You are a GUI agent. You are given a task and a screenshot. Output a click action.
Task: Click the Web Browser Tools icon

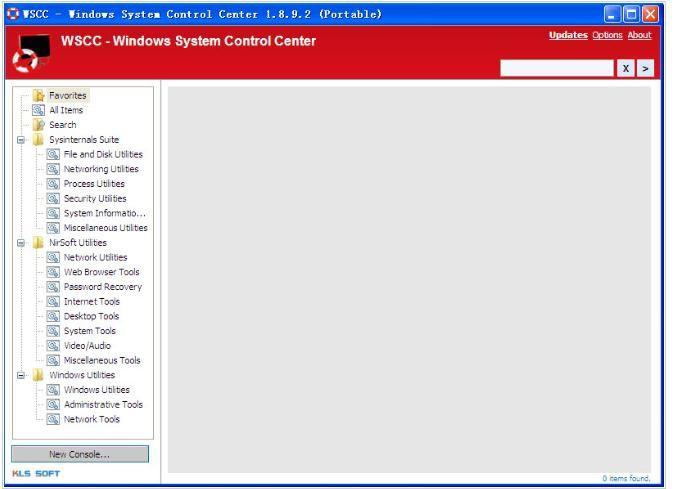point(53,272)
